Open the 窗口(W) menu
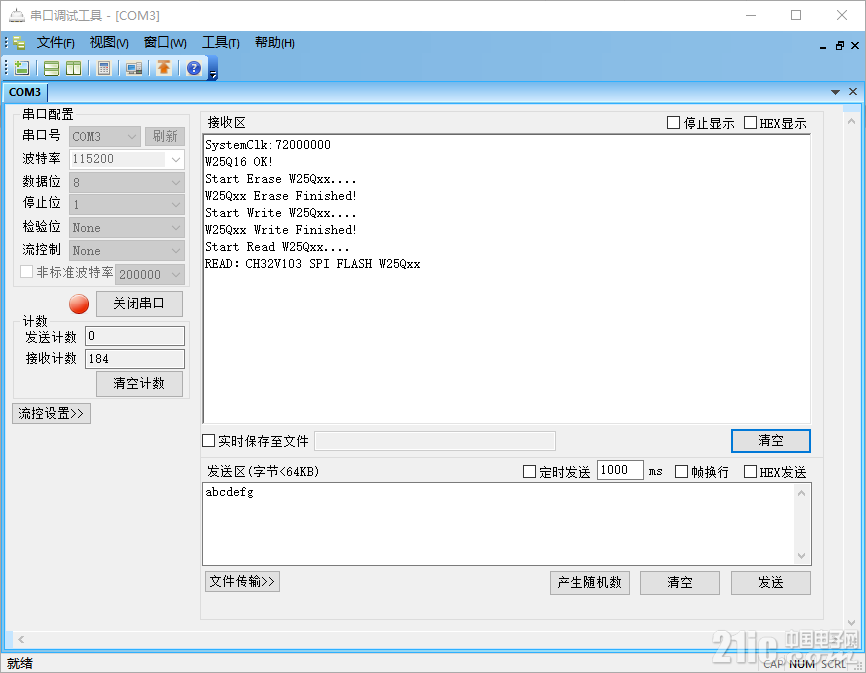 pos(165,43)
